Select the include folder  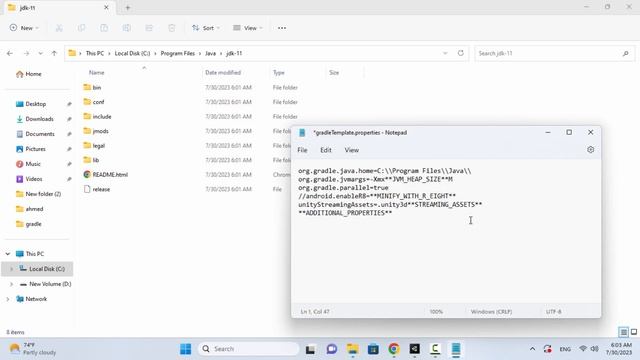tap(102, 117)
